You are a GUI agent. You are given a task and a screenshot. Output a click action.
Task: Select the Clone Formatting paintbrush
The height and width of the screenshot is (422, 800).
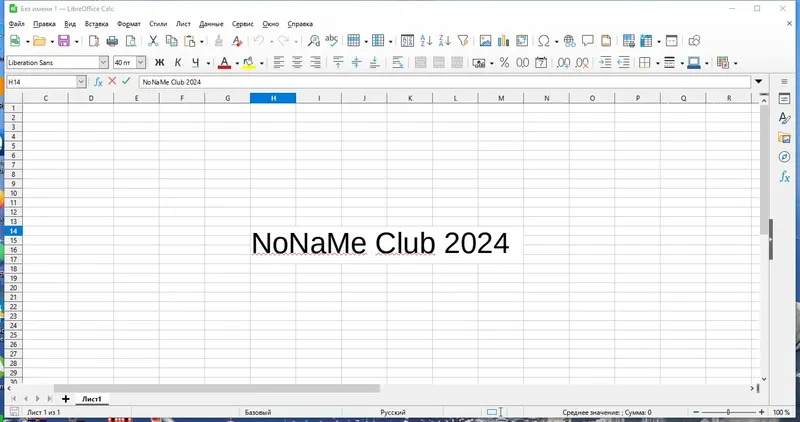218,41
